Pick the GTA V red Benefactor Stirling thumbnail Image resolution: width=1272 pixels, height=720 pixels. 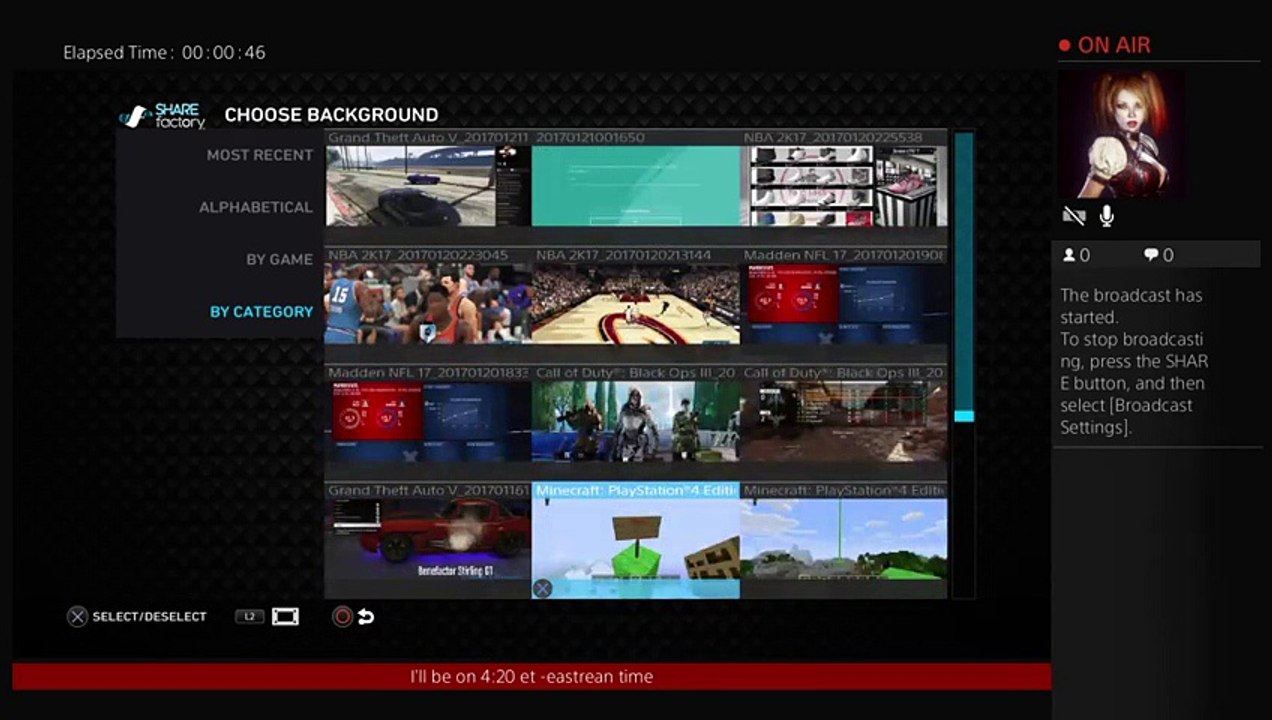(x=428, y=540)
